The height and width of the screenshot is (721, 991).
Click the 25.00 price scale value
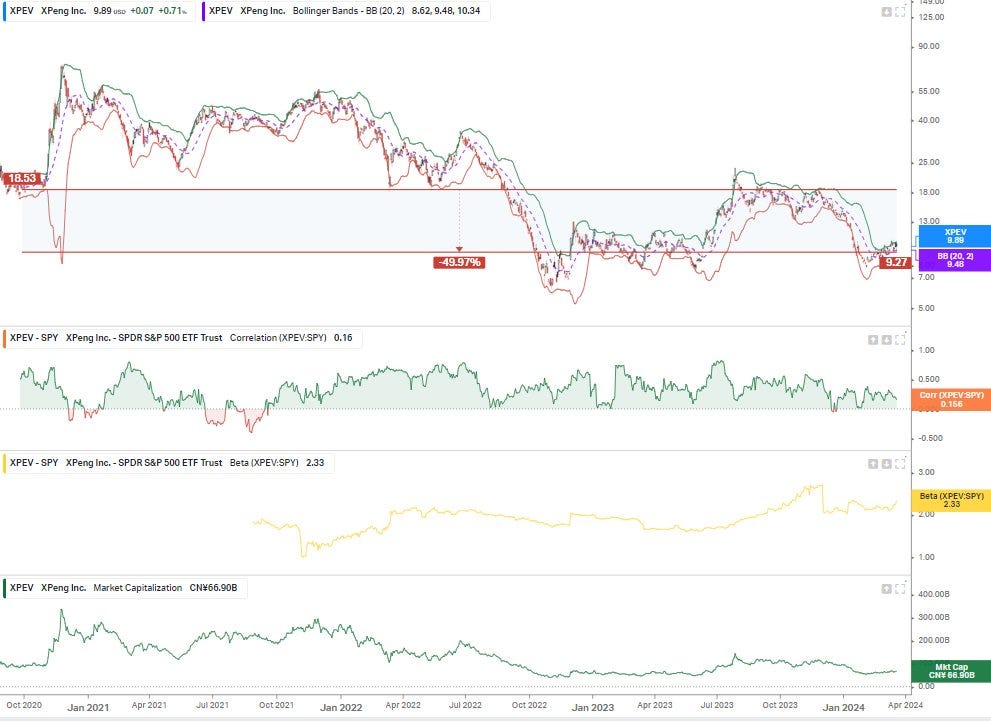point(929,162)
